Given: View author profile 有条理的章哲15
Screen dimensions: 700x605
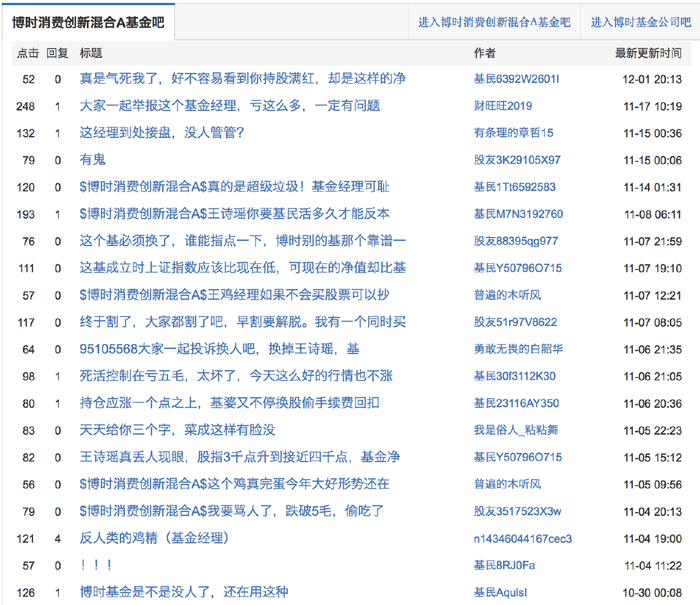Looking at the screenshot, I should point(513,133).
